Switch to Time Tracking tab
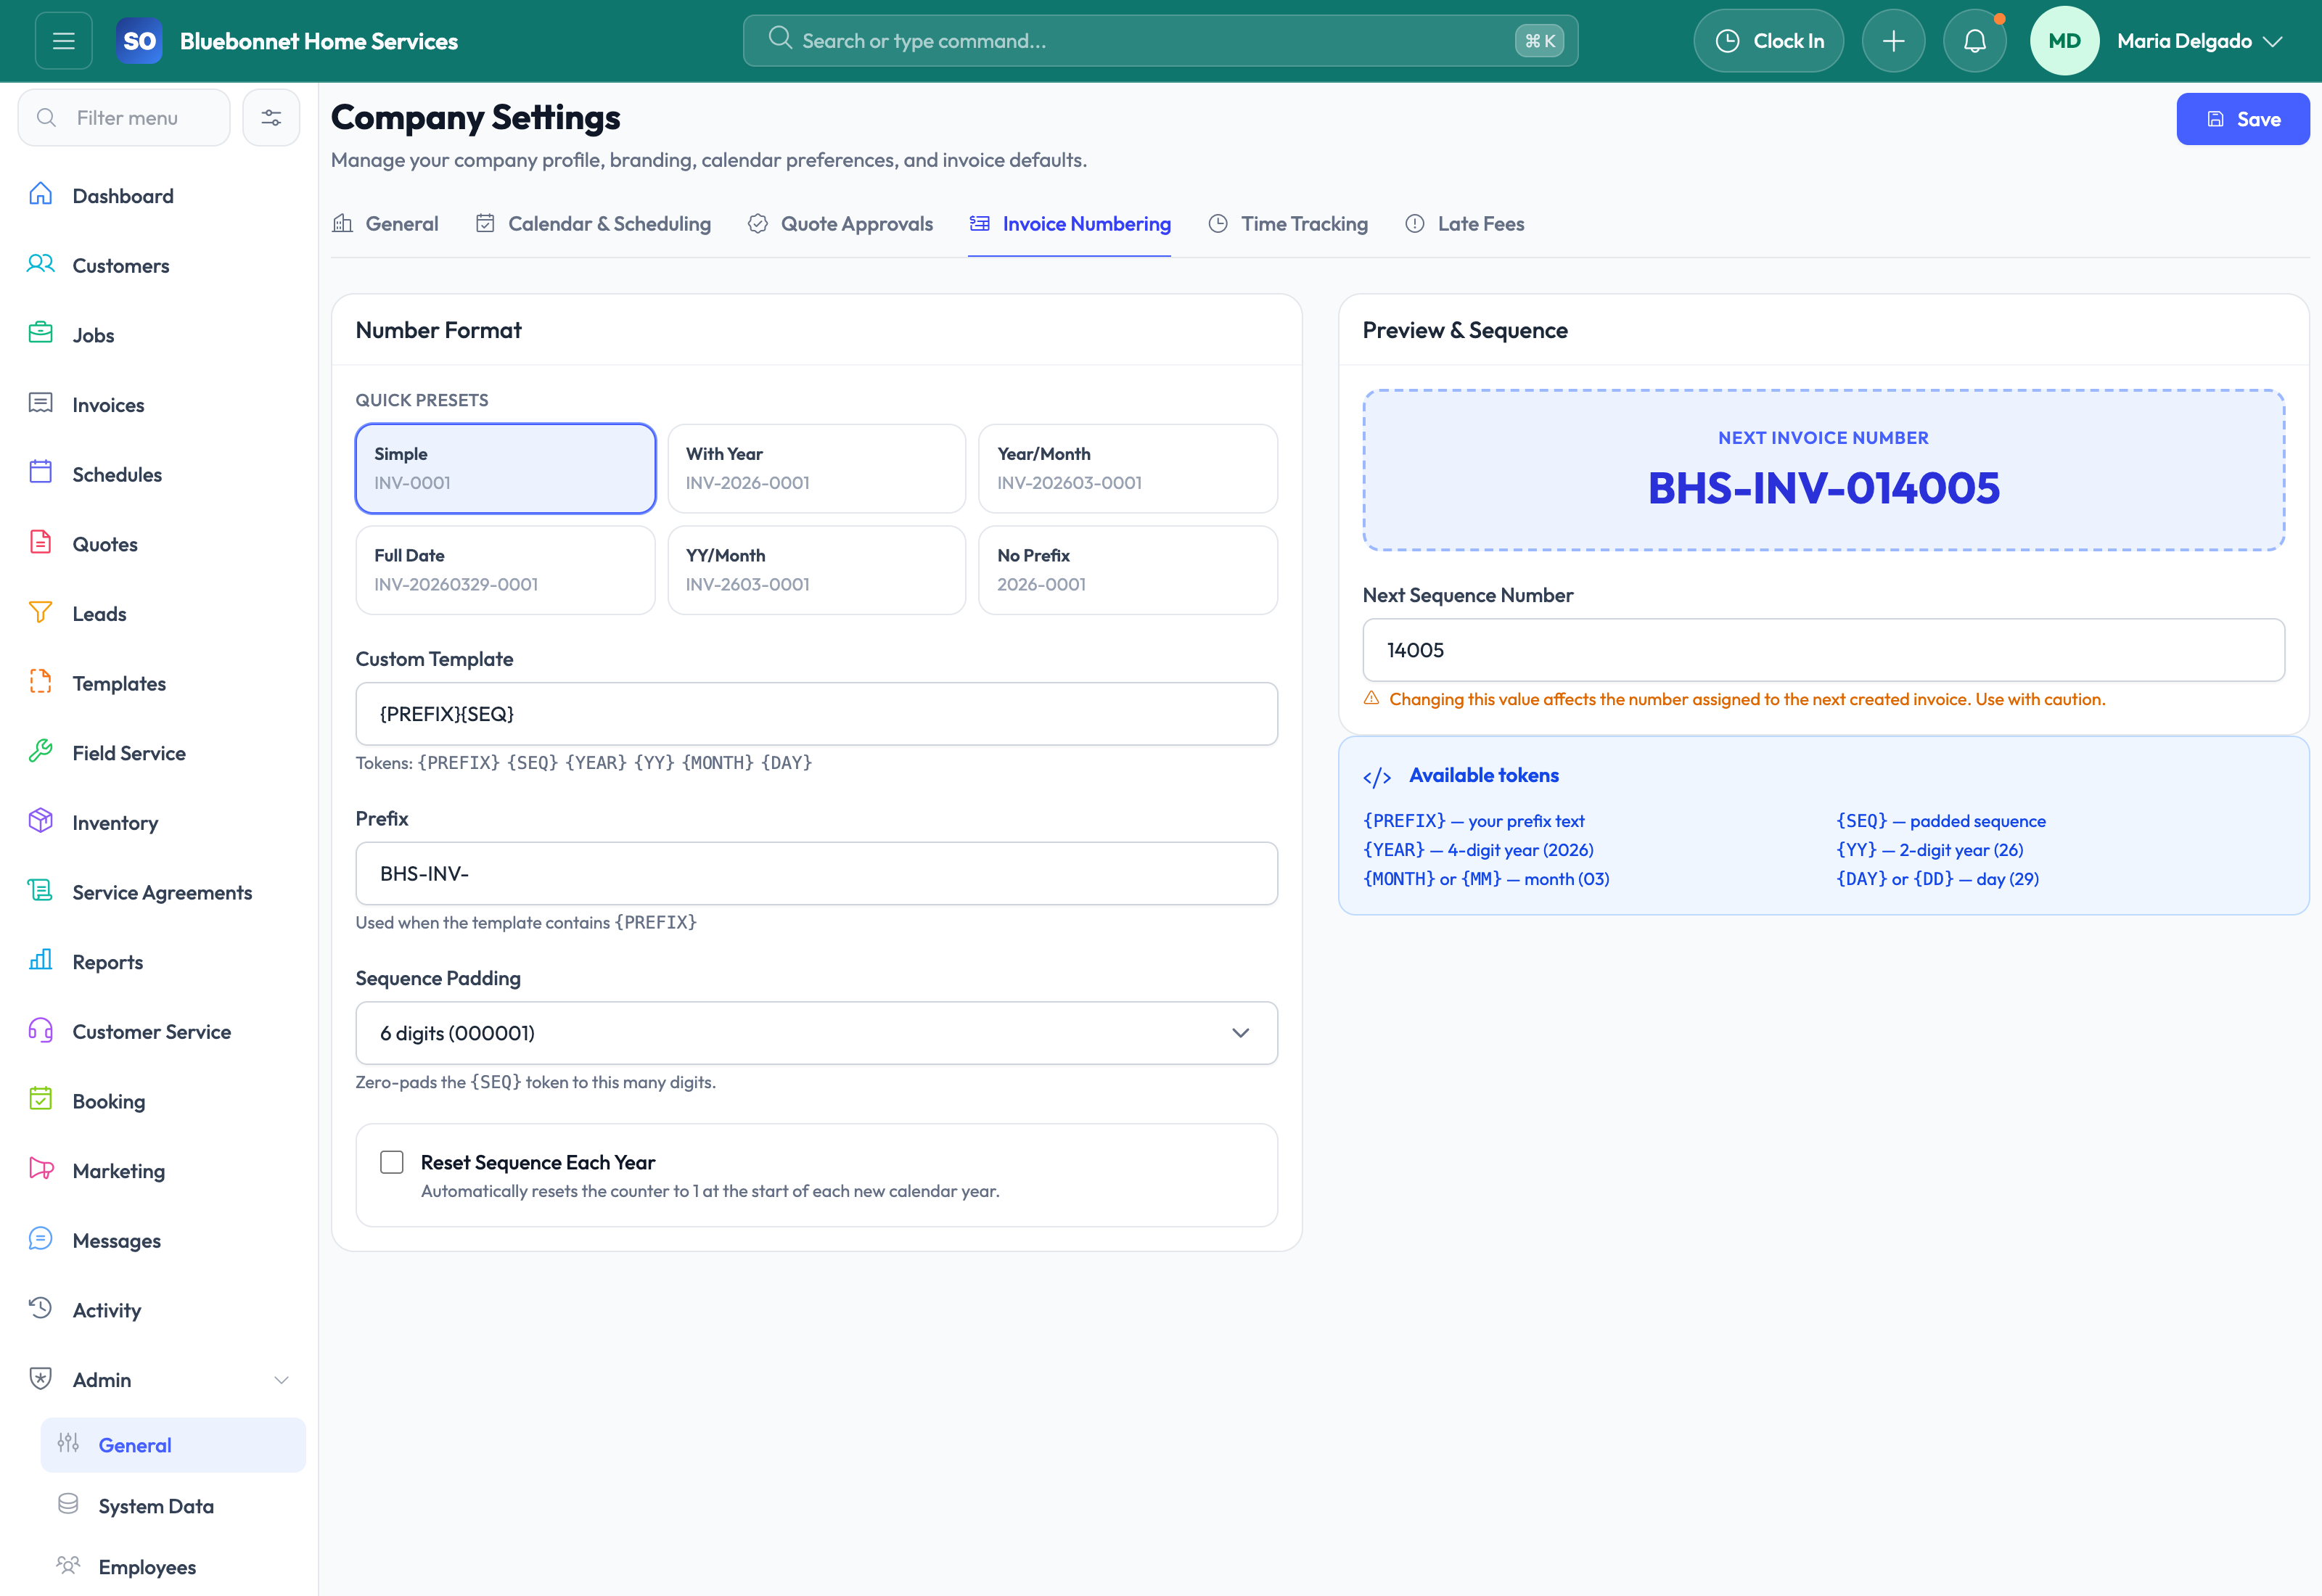The image size is (2322, 1596). 1288,224
